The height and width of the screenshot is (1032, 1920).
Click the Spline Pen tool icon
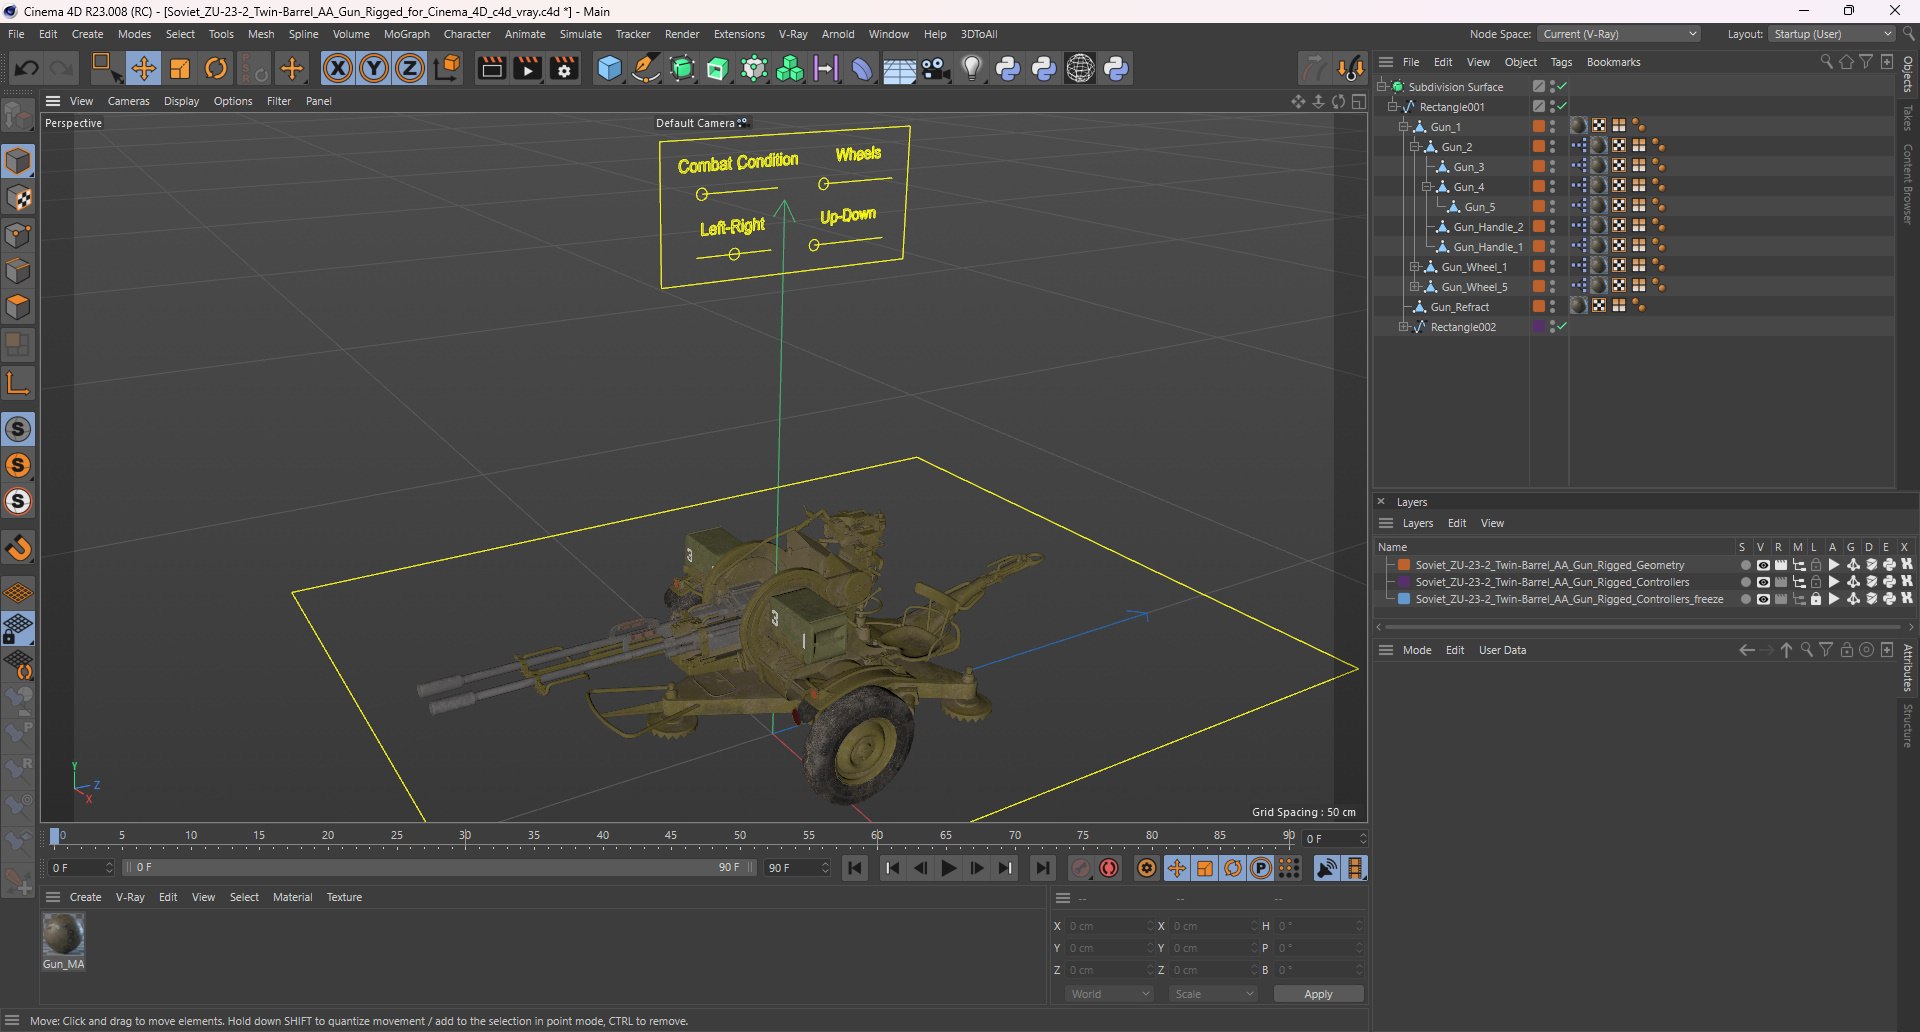[x=646, y=68]
